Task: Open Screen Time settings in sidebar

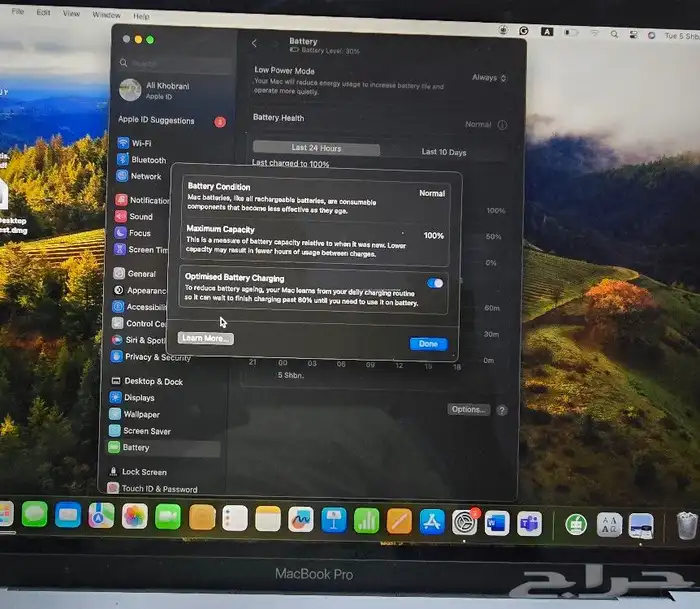Action: [141, 250]
